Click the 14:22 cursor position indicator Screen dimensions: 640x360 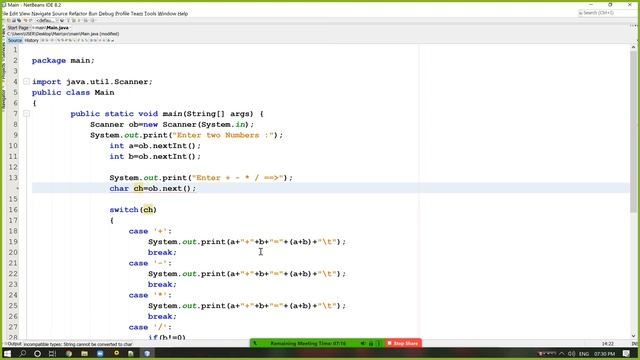pos(607,344)
